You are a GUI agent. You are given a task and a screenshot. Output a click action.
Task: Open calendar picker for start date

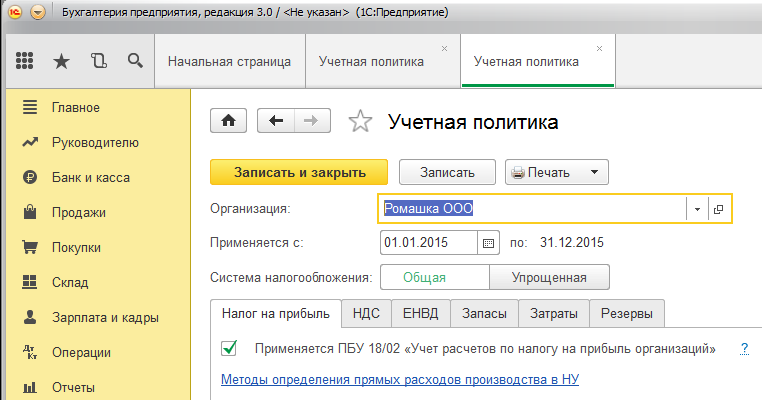(x=489, y=242)
